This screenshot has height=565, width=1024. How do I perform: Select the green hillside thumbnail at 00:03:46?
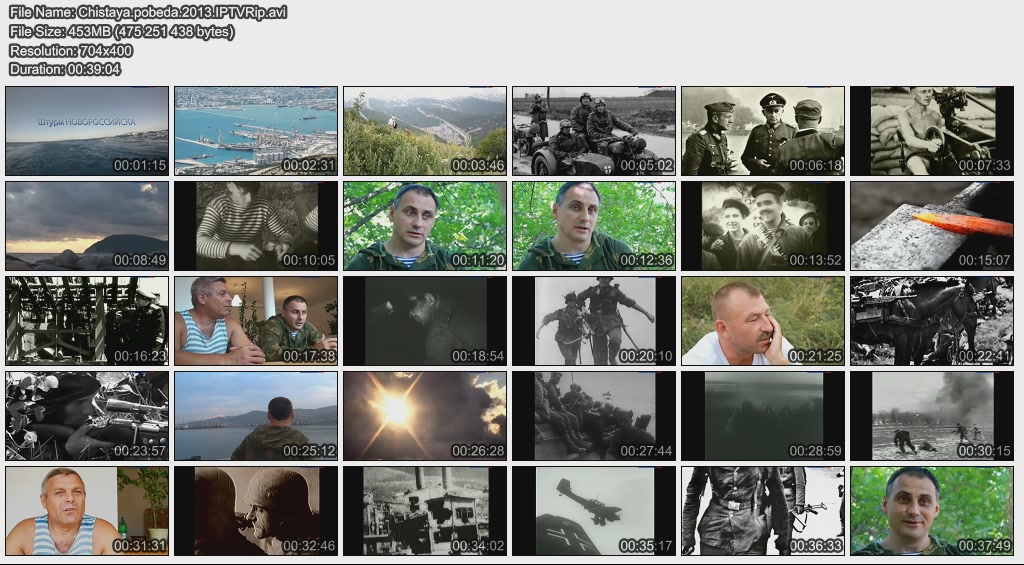click(425, 131)
